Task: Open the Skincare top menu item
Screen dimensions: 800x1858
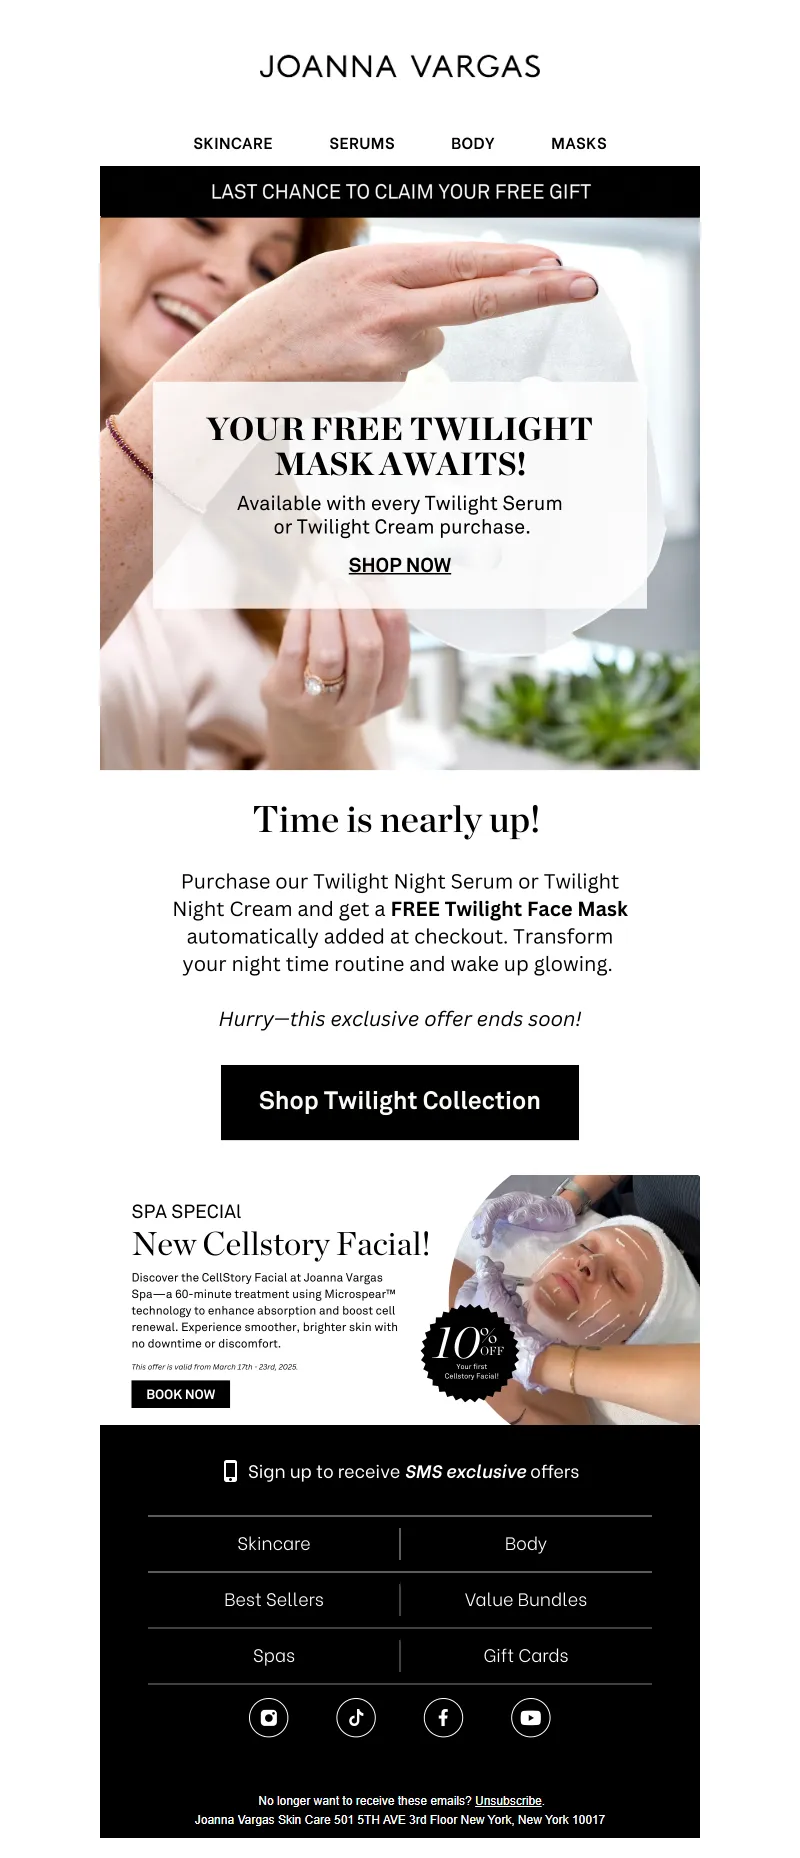Action: click(233, 144)
